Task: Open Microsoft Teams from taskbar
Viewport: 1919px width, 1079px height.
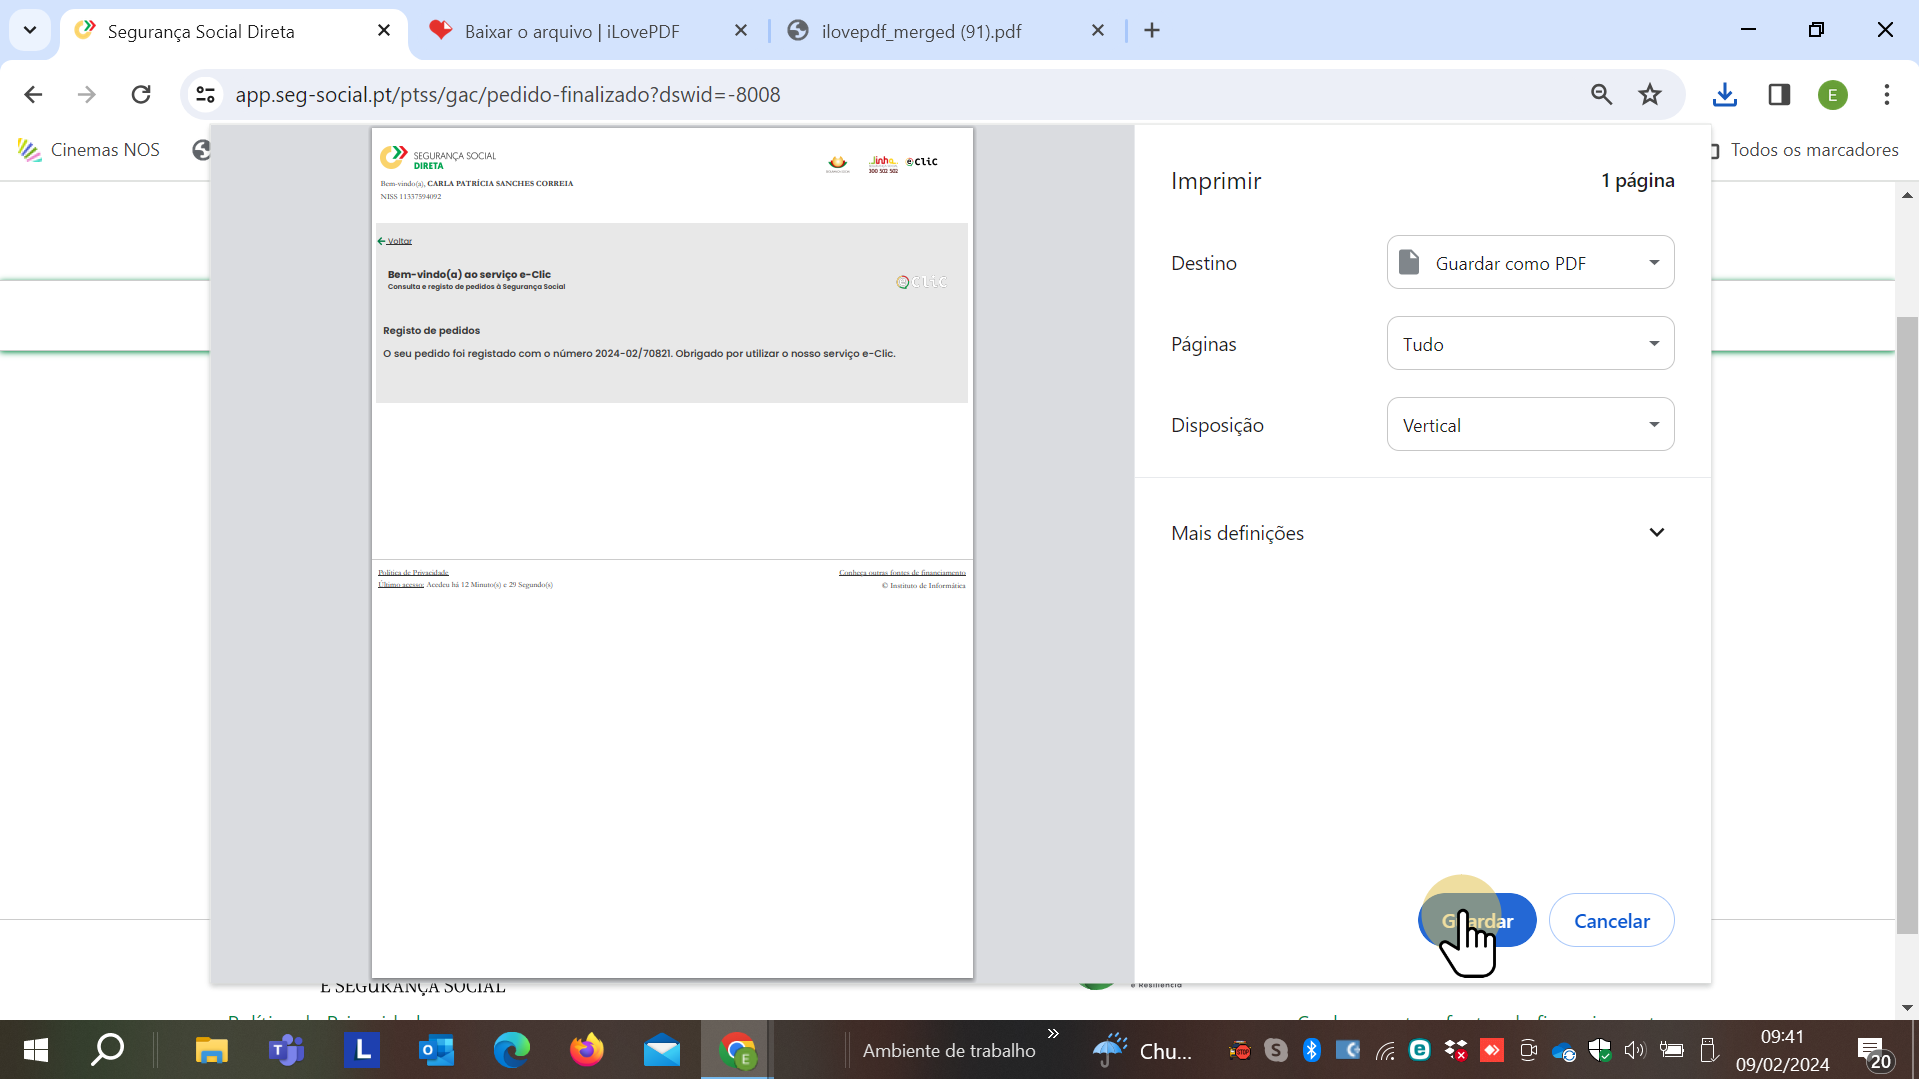Action: point(287,1050)
